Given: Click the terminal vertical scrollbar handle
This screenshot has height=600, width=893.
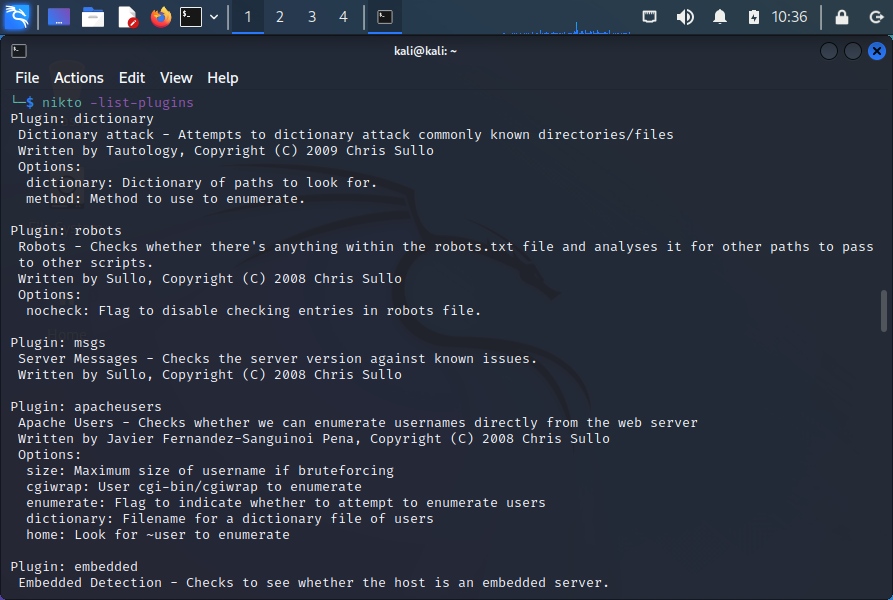Looking at the screenshot, I should tap(884, 311).
